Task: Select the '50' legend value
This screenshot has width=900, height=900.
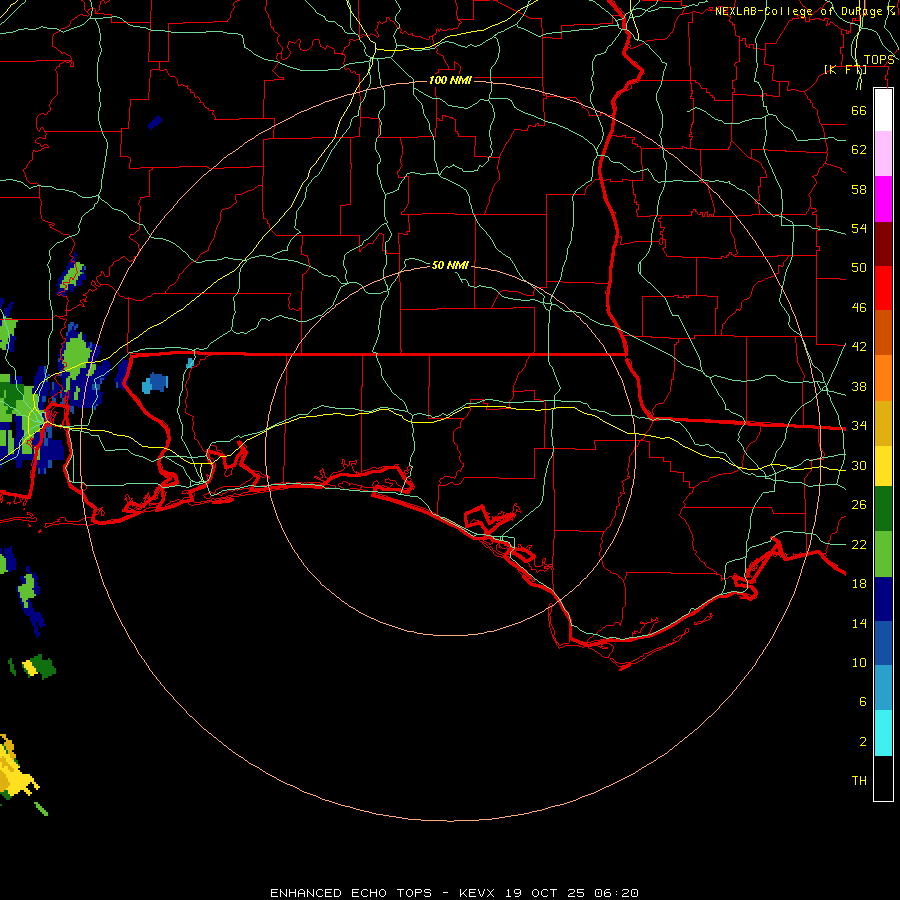Action: [859, 268]
